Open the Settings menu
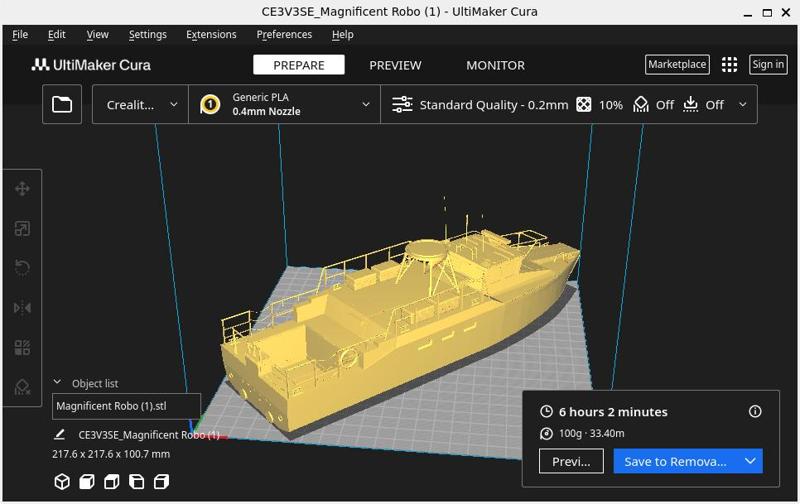The image size is (800, 504). [x=147, y=35]
